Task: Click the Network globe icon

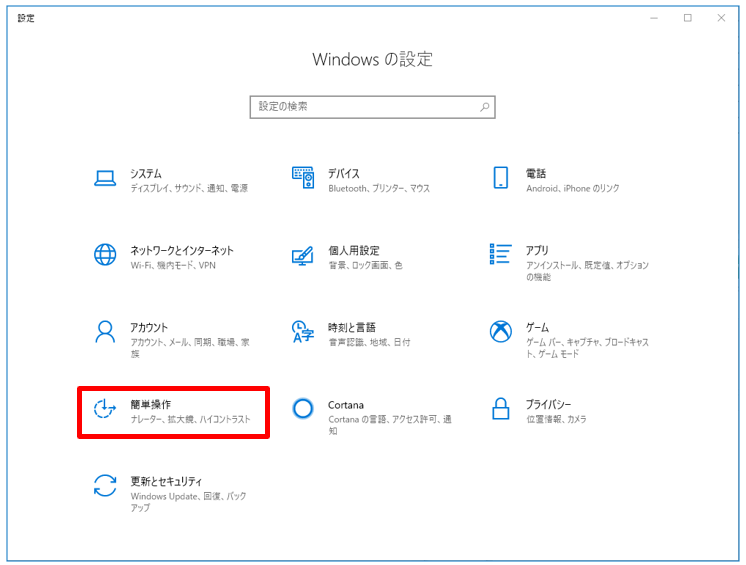Action: tap(105, 255)
